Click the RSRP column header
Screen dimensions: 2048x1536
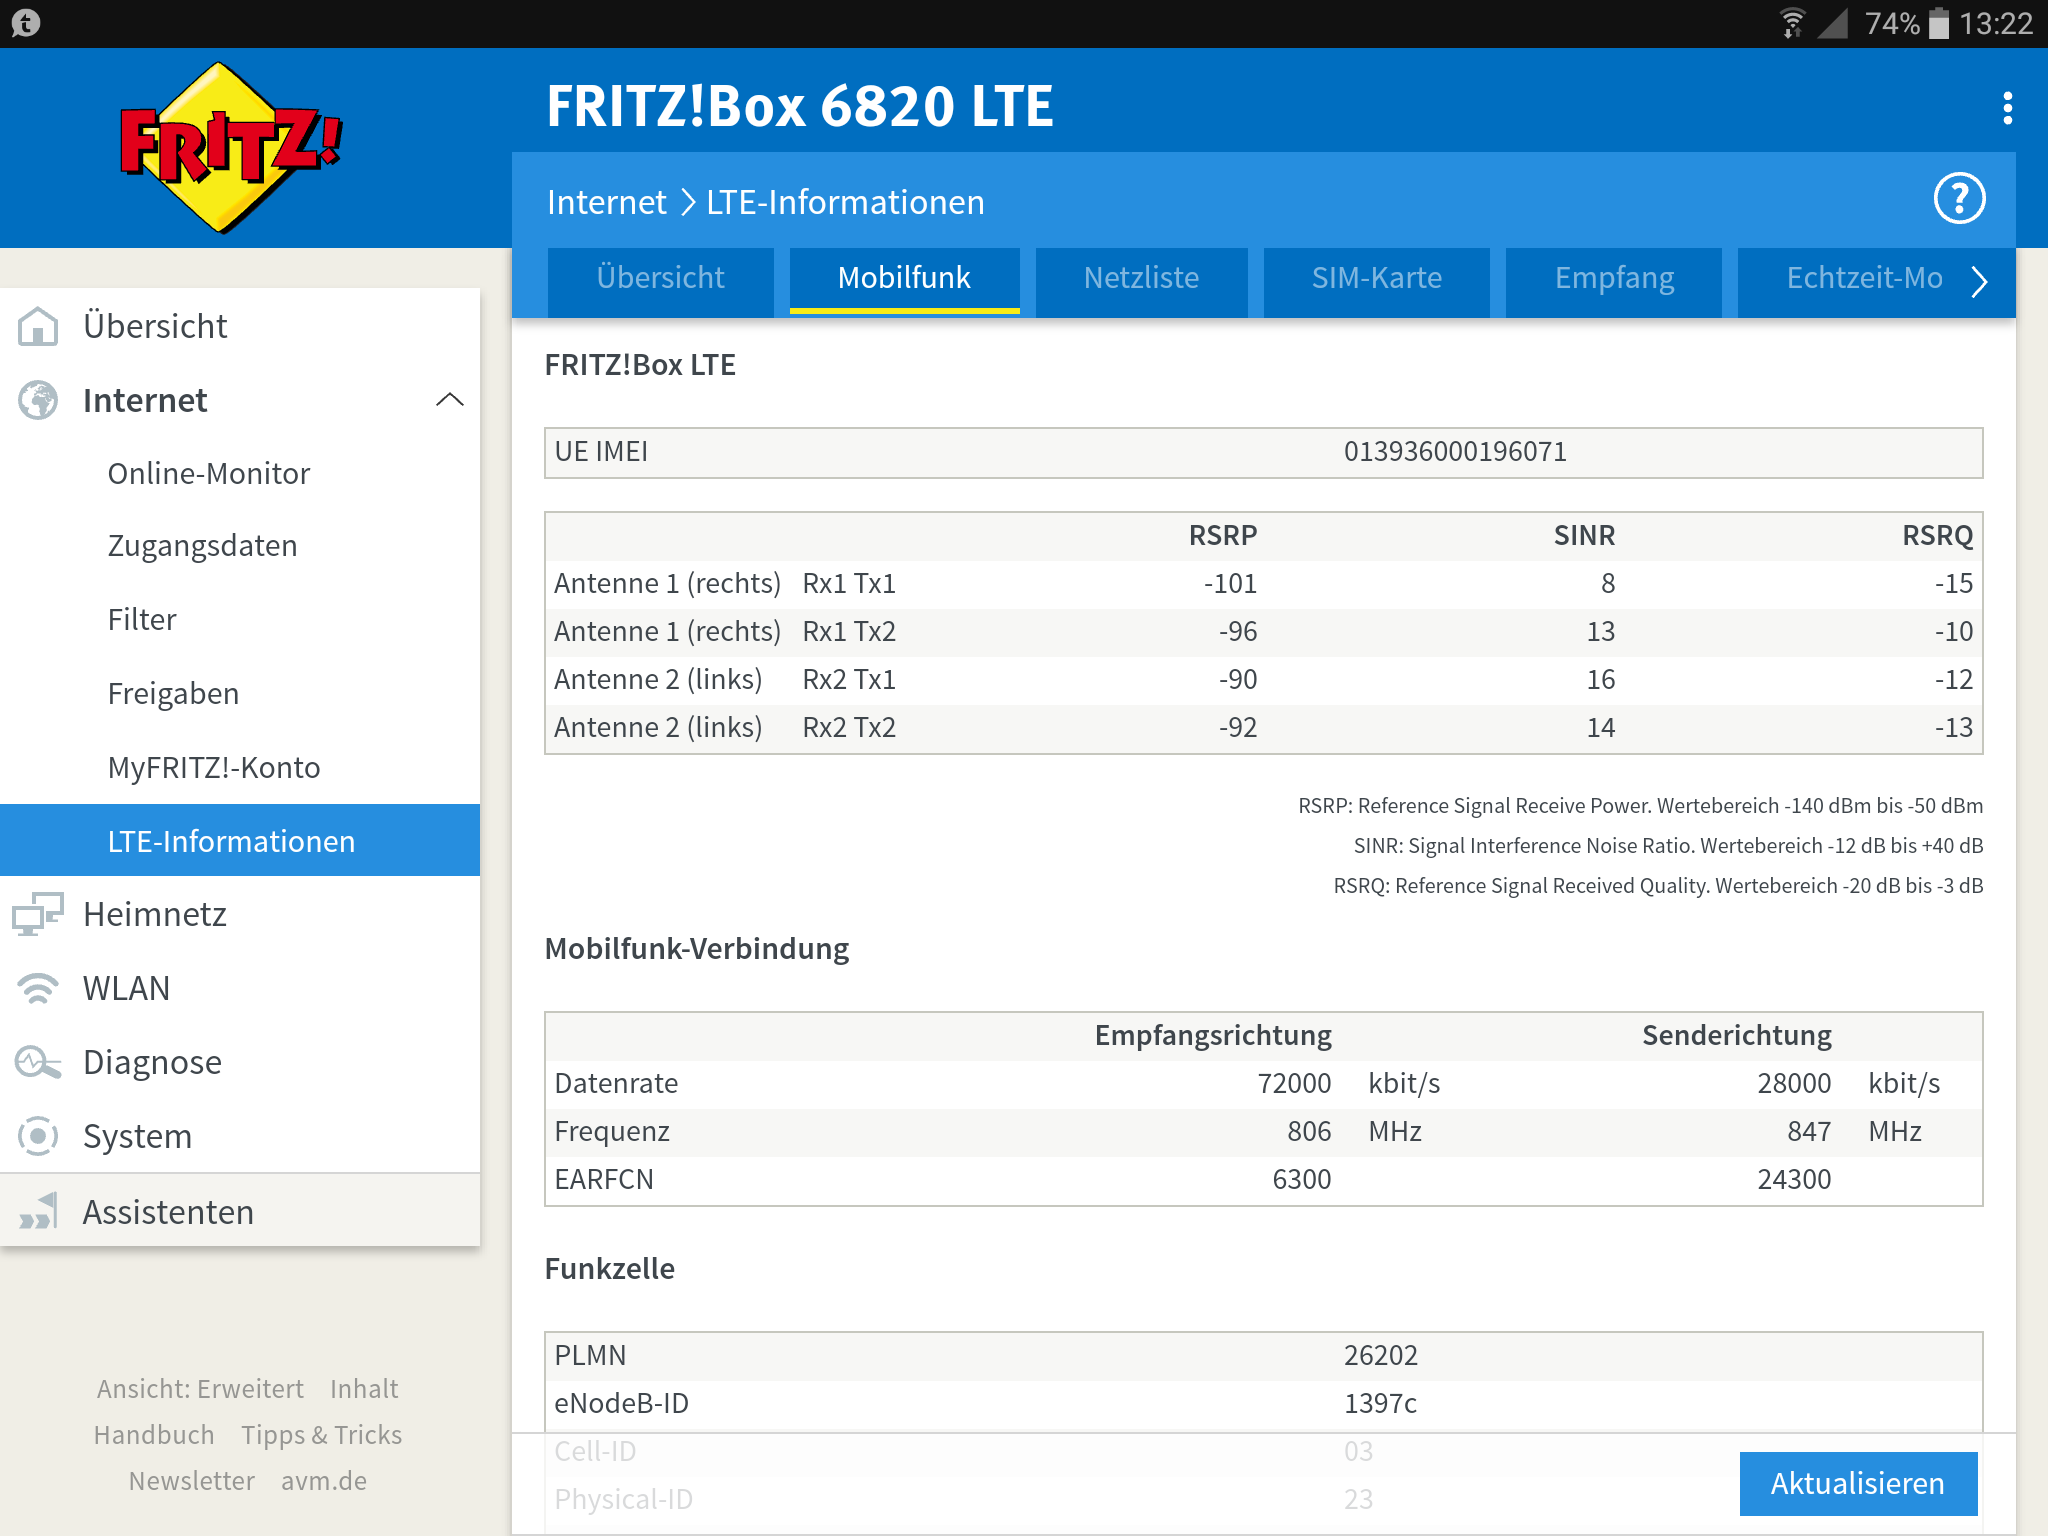pyautogui.click(x=1222, y=536)
